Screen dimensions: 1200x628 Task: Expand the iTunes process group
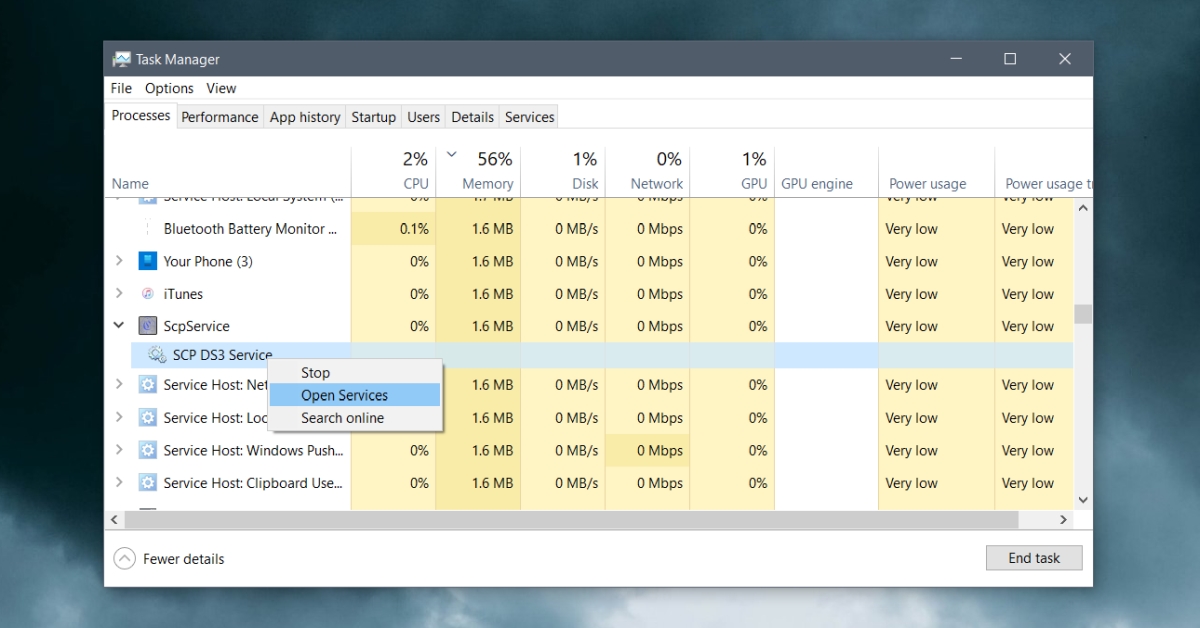119,294
